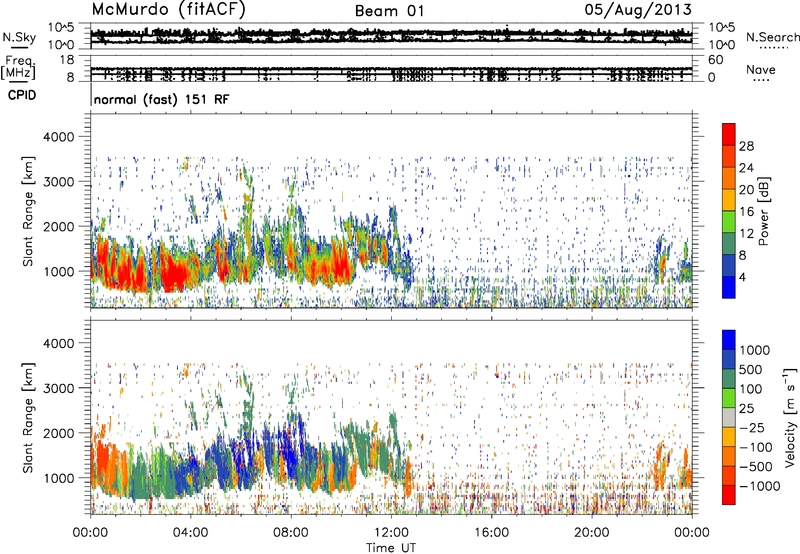Click the 16:00 time tick label
The image size is (800, 554).
pos(491,533)
